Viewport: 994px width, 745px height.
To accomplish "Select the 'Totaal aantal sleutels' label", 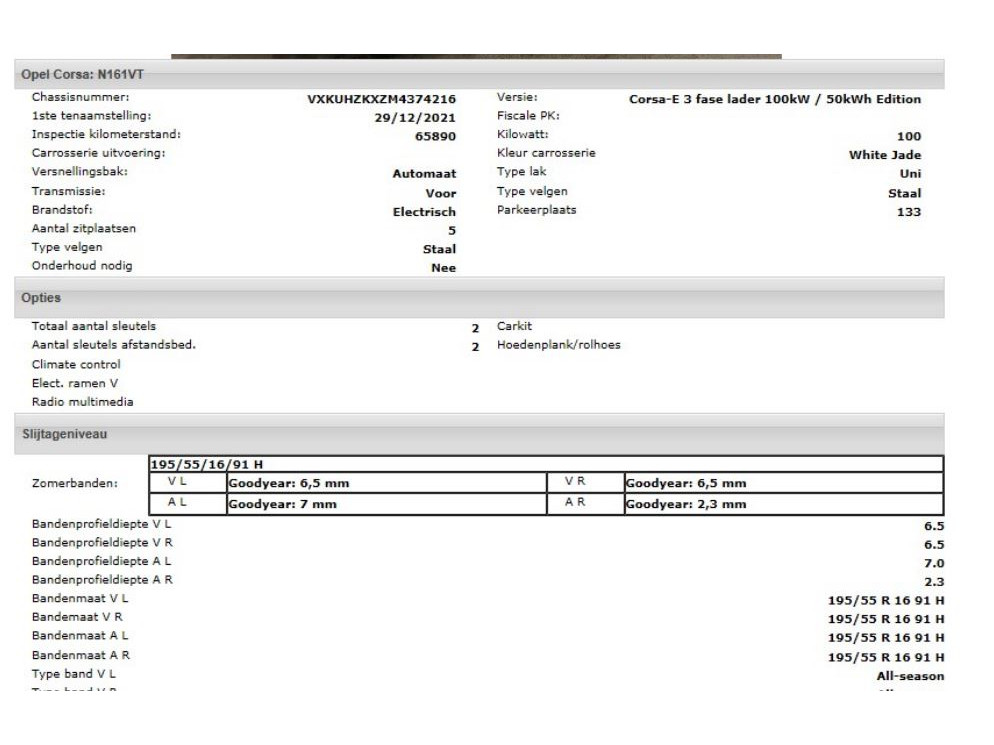I will (94, 326).
